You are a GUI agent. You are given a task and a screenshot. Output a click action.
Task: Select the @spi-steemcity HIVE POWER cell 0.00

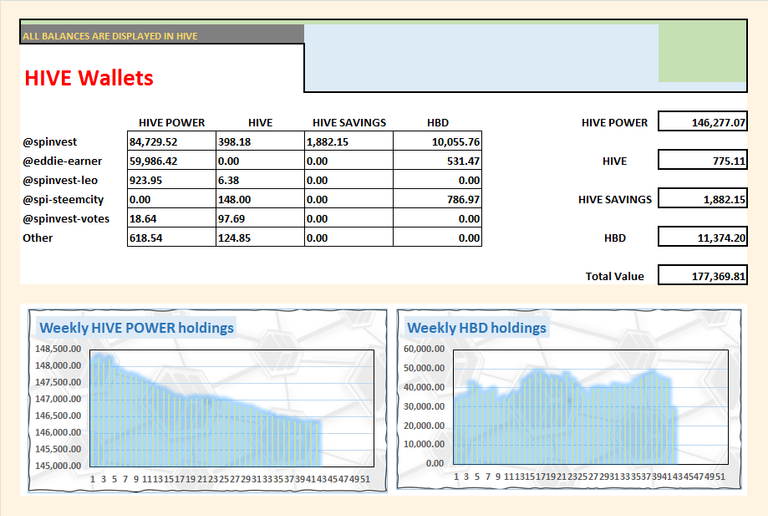171,199
